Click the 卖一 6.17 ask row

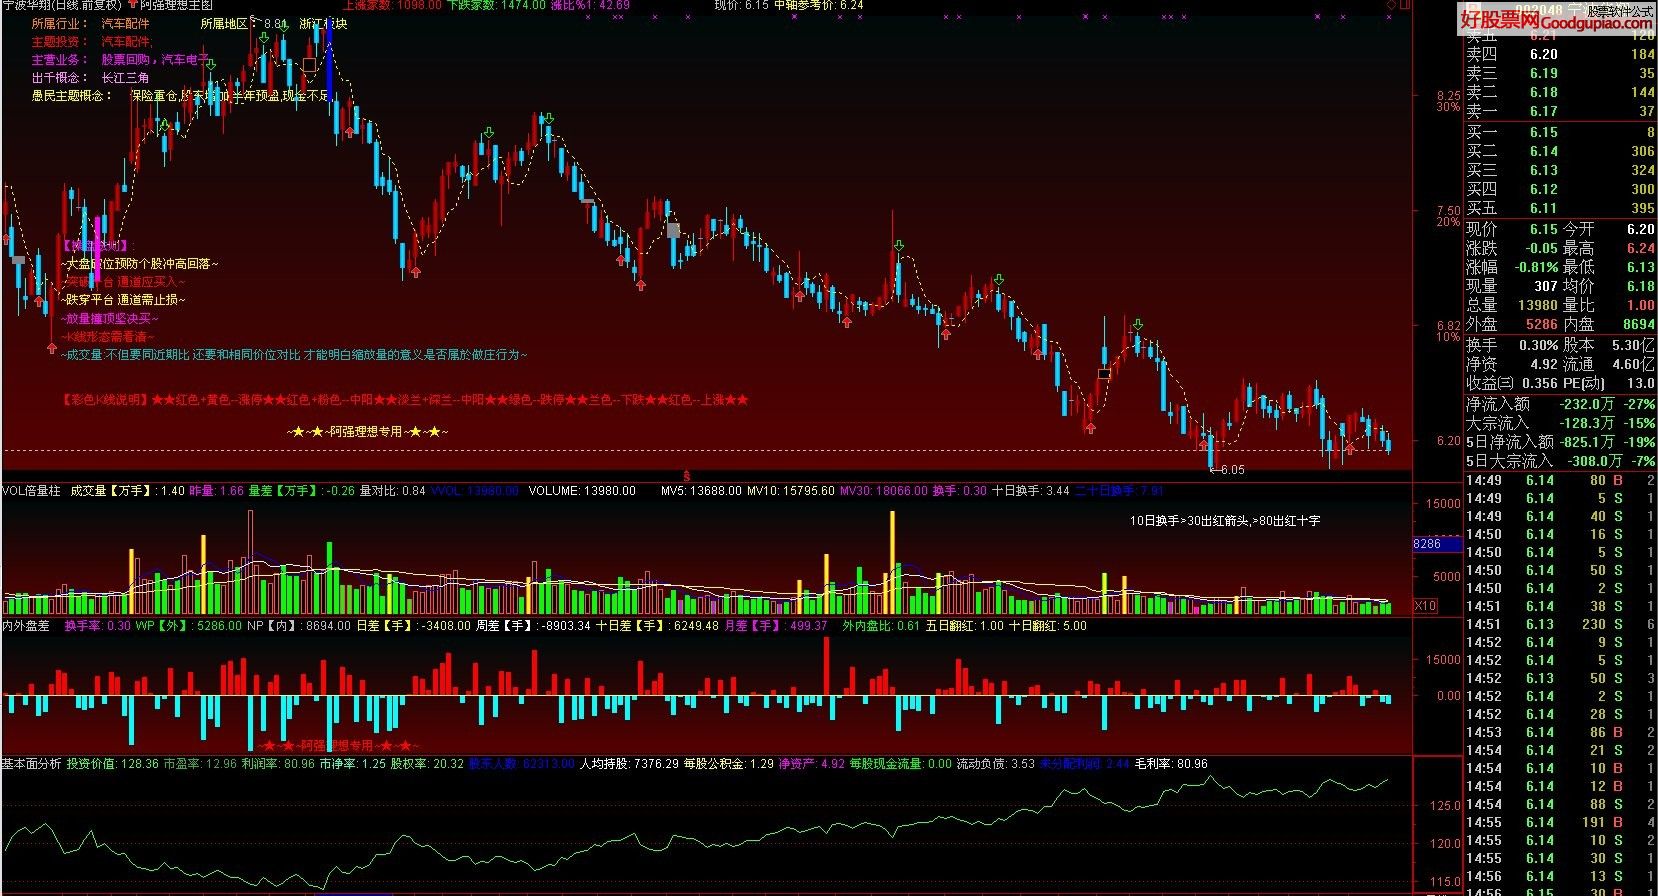(1561, 111)
